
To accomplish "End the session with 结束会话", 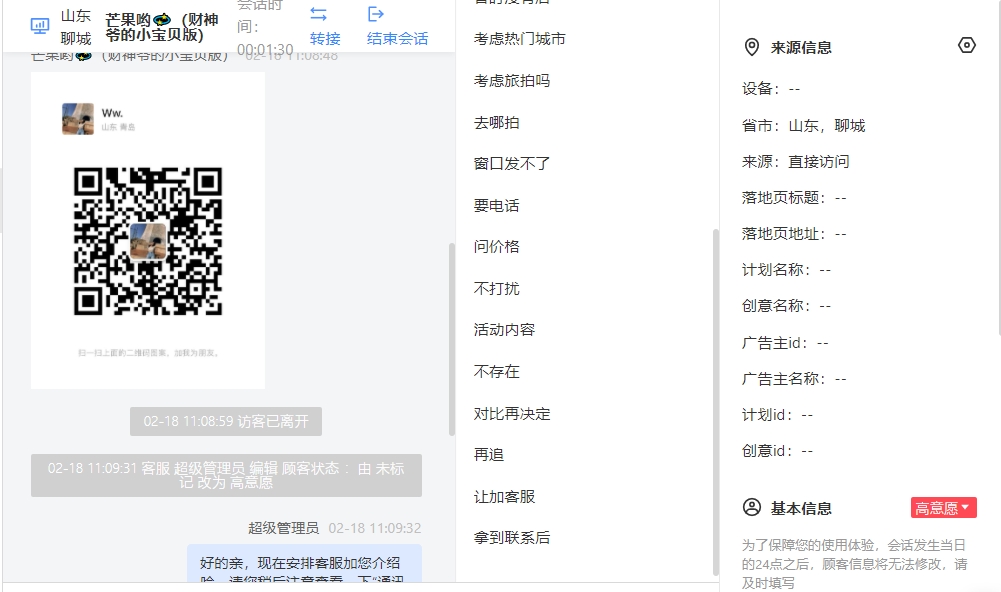I will (x=397, y=39).
